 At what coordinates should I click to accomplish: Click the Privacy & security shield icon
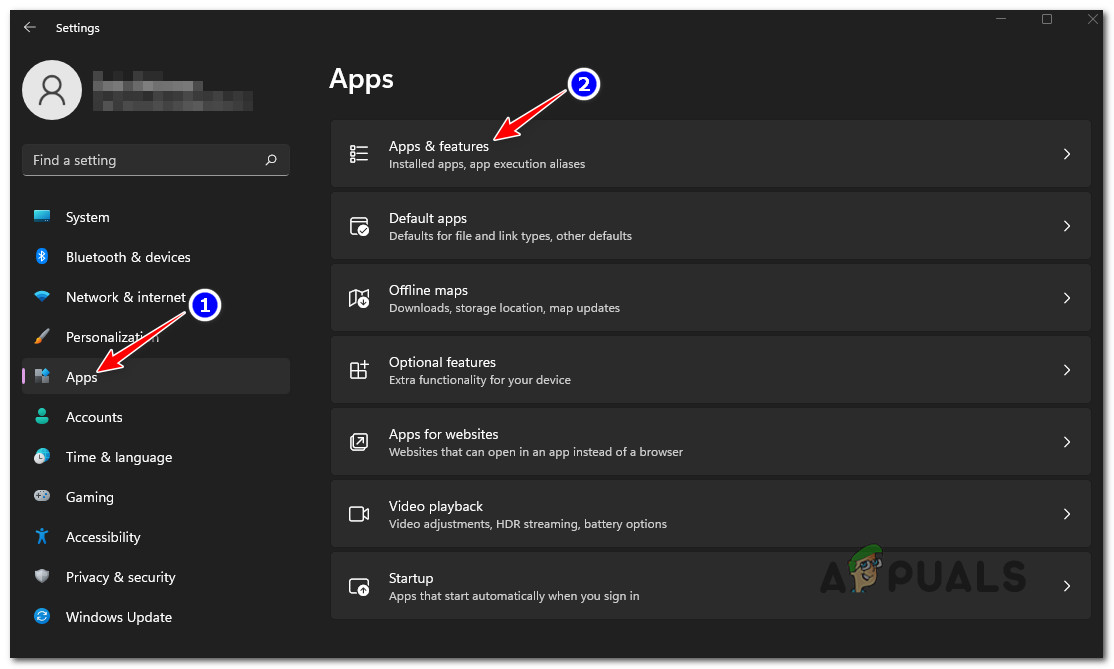[x=42, y=577]
